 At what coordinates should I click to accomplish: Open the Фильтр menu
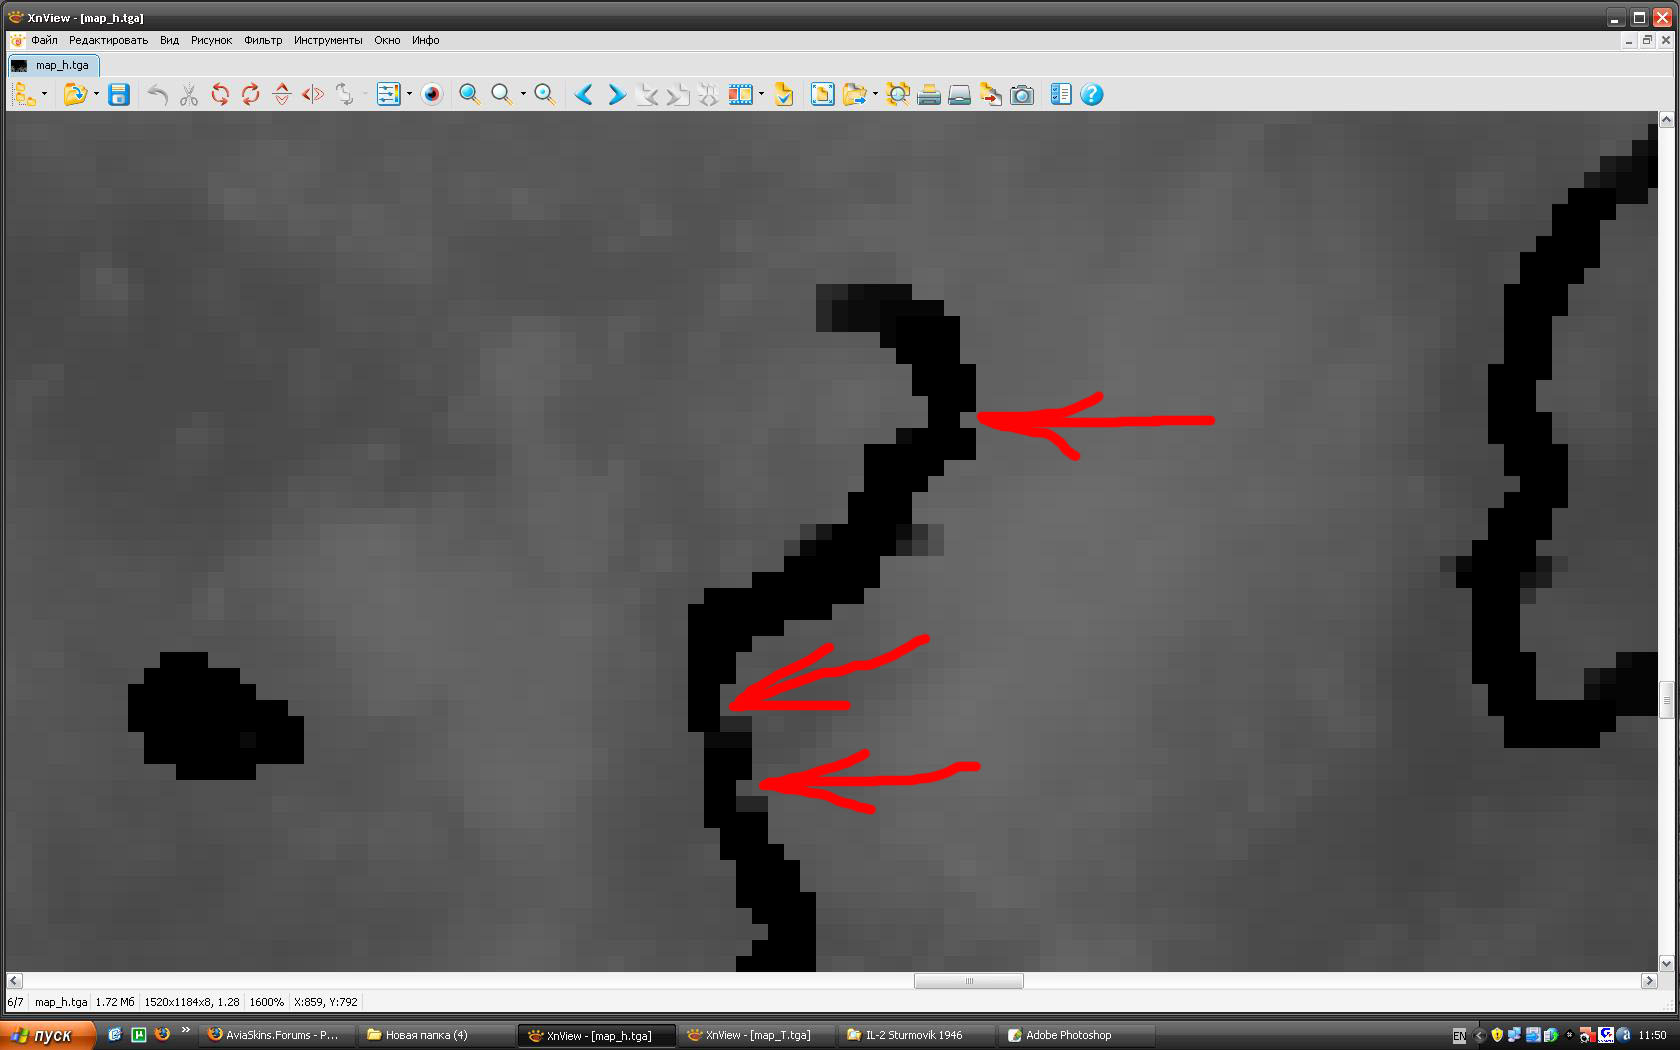pyautogui.click(x=263, y=40)
